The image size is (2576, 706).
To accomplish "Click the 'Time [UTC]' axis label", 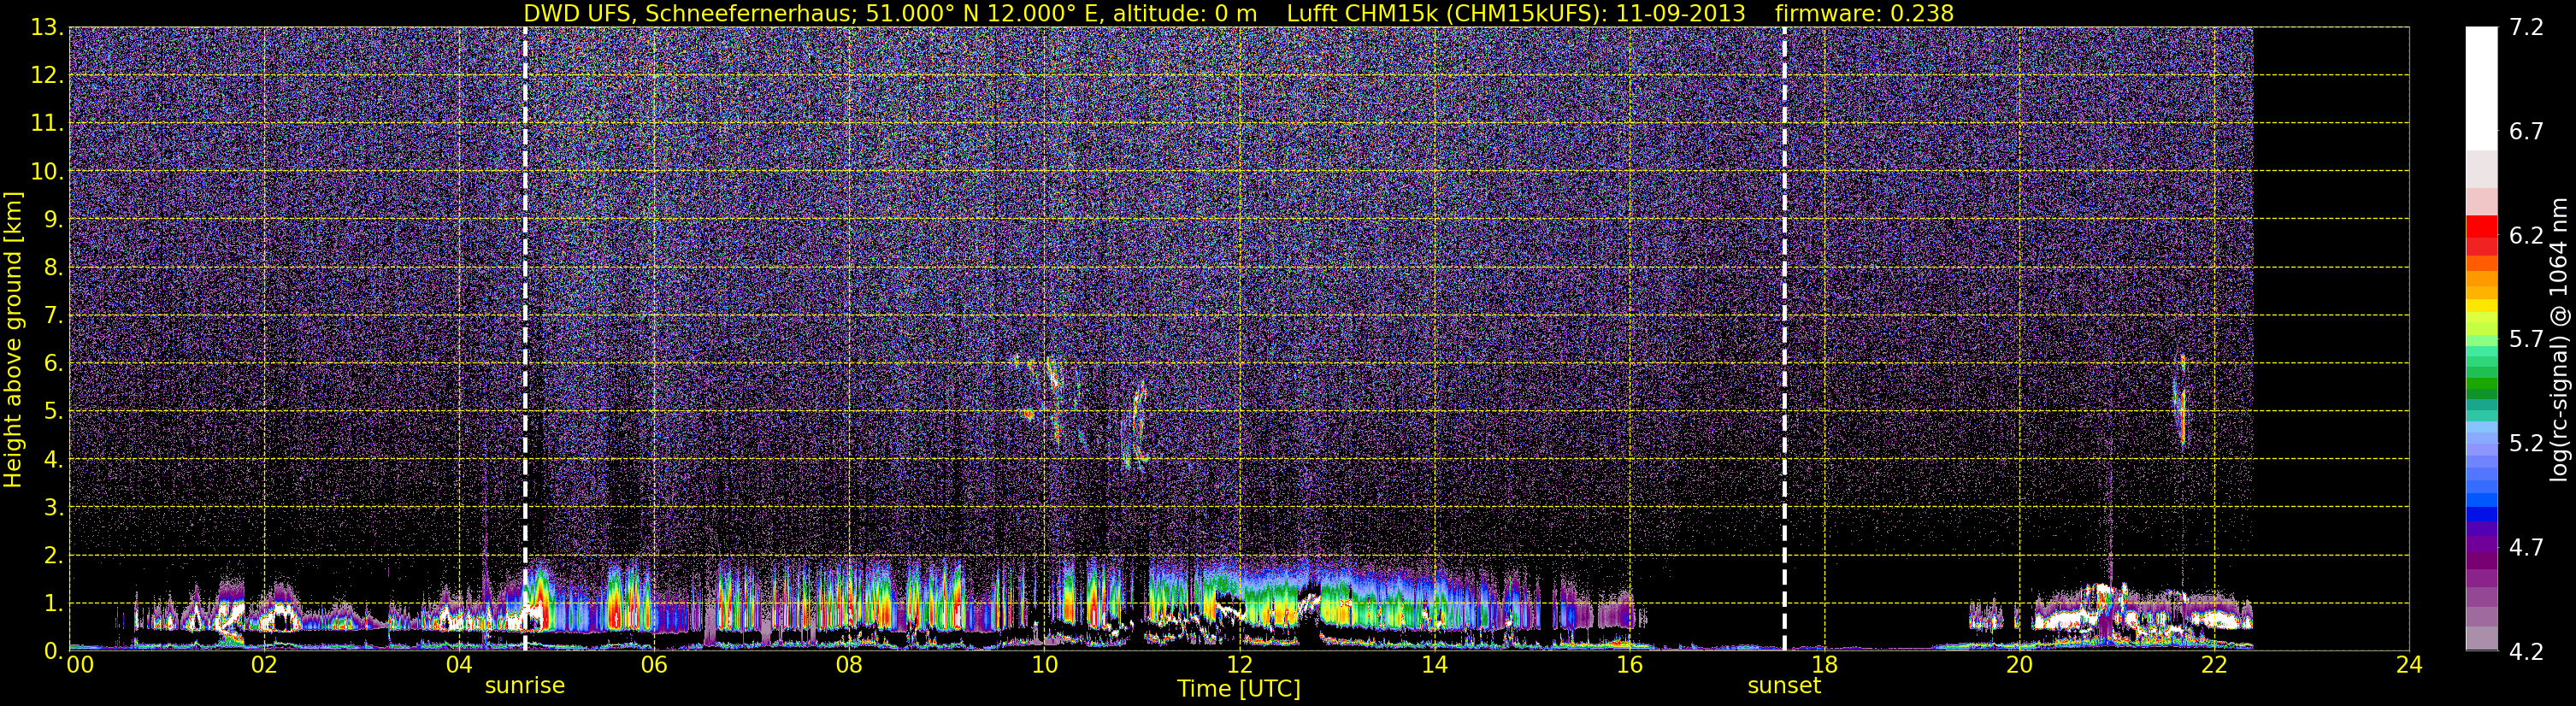I will (x=1239, y=689).
